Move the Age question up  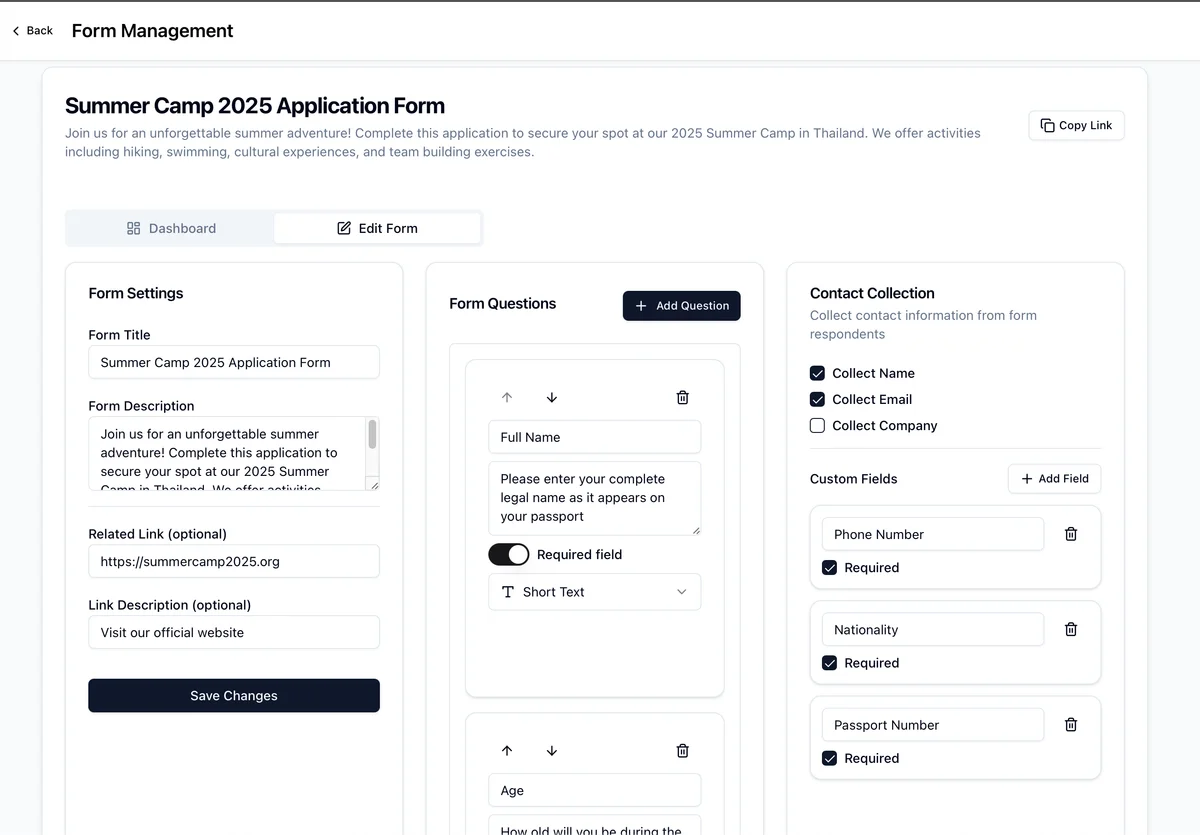click(x=507, y=751)
